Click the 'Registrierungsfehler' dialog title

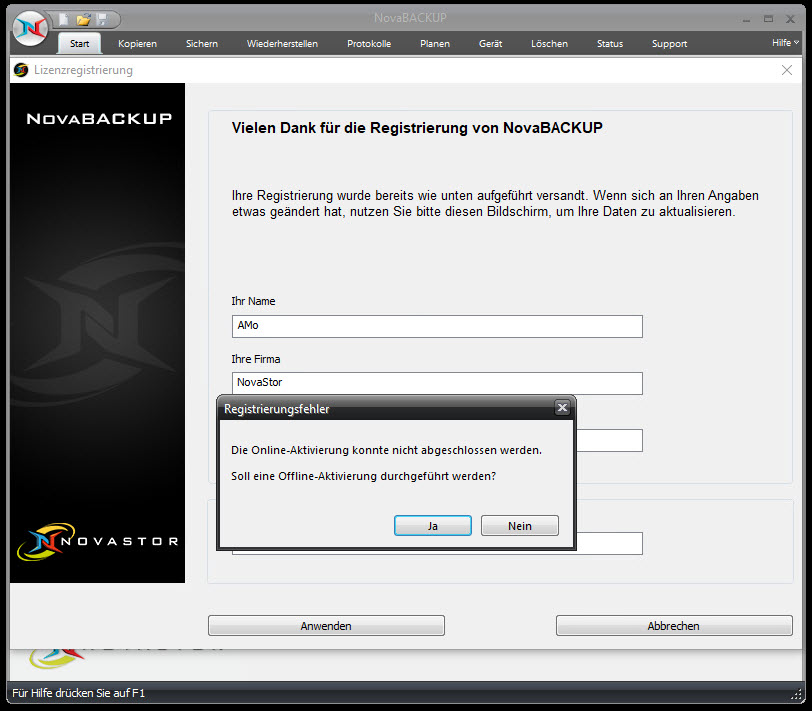tap(277, 409)
